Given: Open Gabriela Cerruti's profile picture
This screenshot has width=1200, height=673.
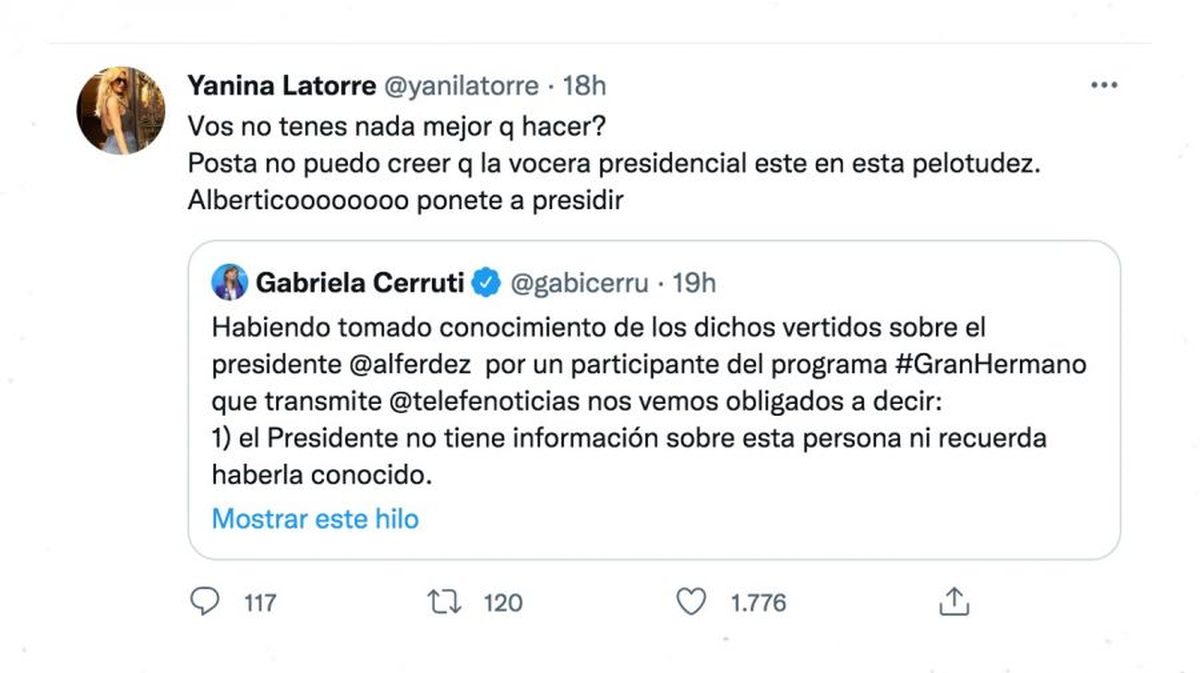Looking at the screenshot, I should click(229, 282).
